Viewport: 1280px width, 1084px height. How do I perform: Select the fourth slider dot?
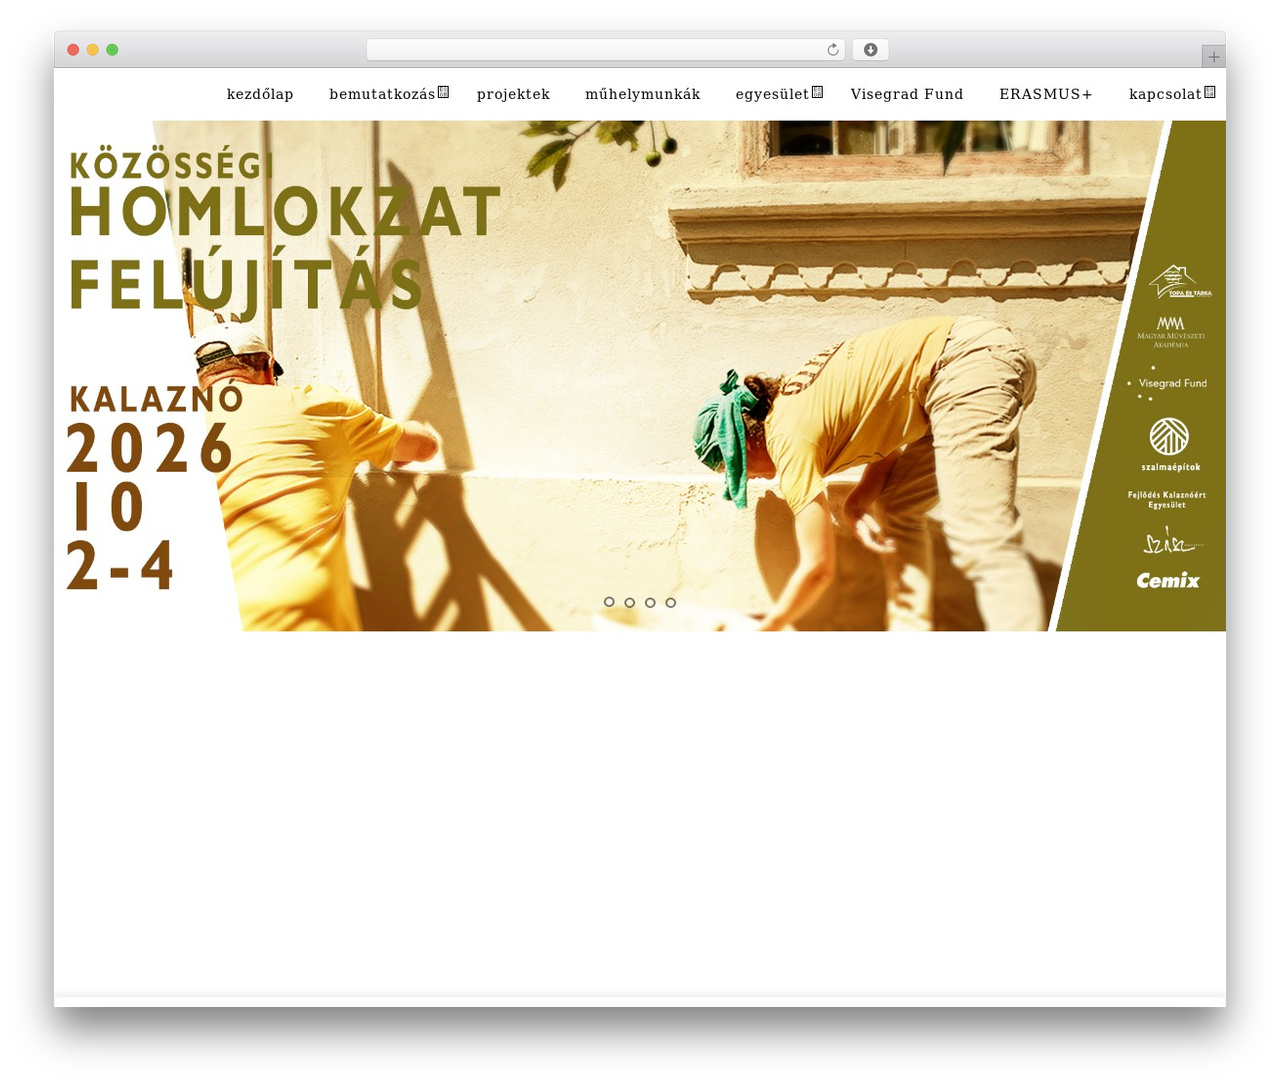[x=671, y=602]
